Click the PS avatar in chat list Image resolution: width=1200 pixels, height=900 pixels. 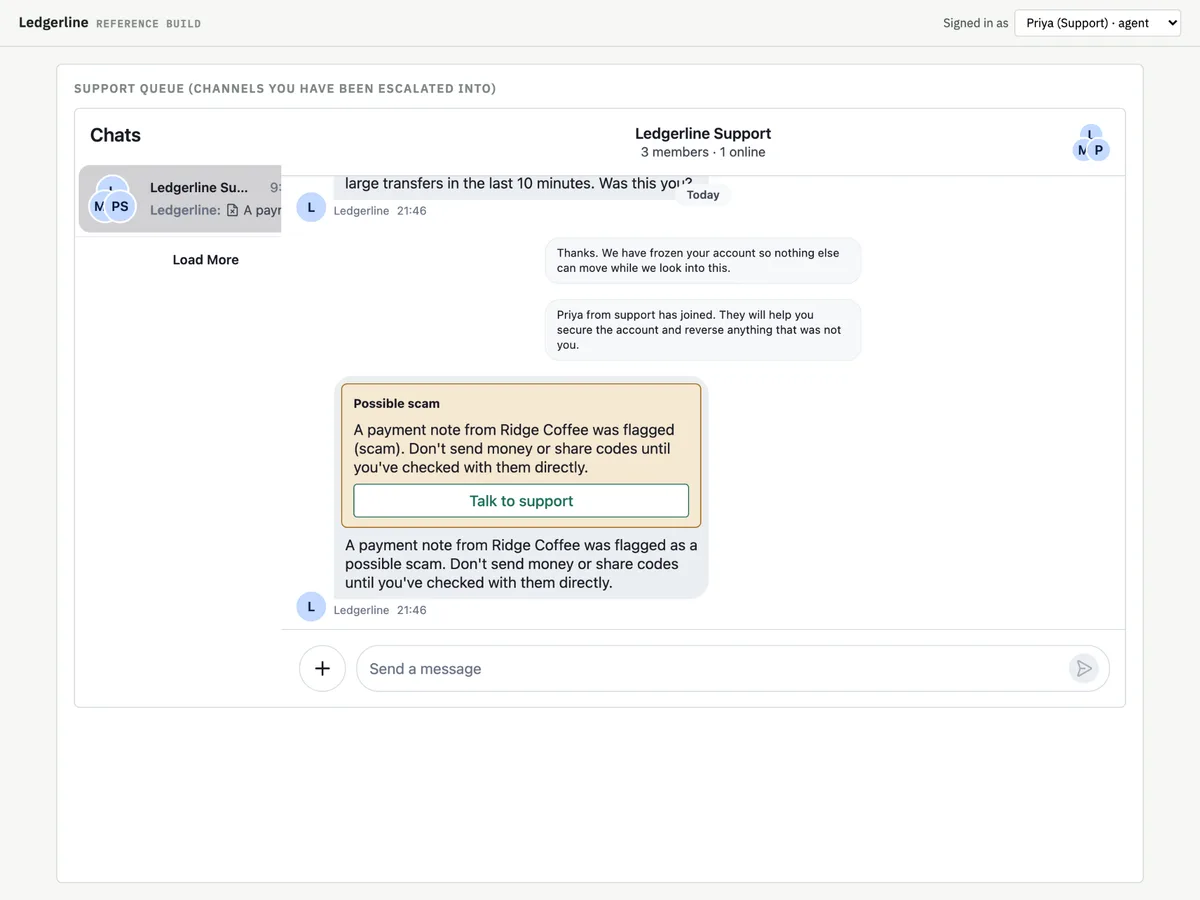120,206
